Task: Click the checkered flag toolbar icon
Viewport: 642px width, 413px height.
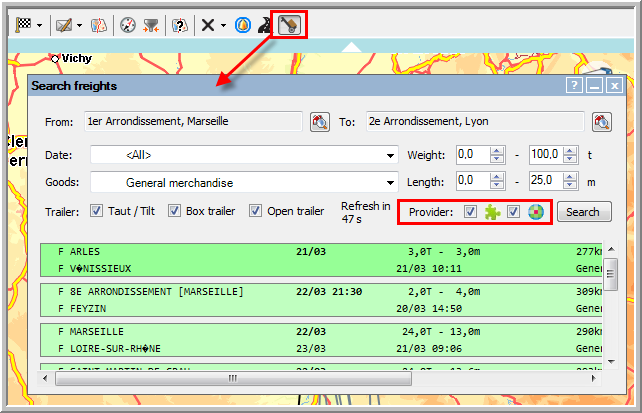Action: (x=22, y=24)
